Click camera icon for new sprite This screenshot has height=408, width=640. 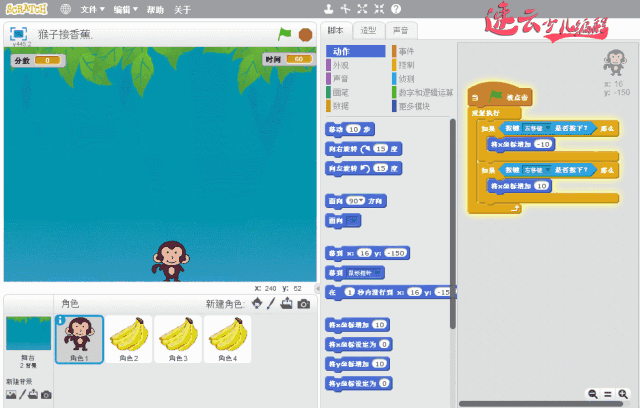click(303, 304)
